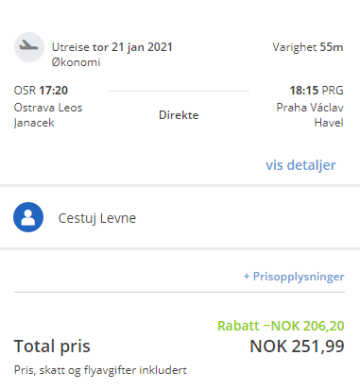
Task: Select passenger name Cestuj Levne
Action: (x=97, y=218)
